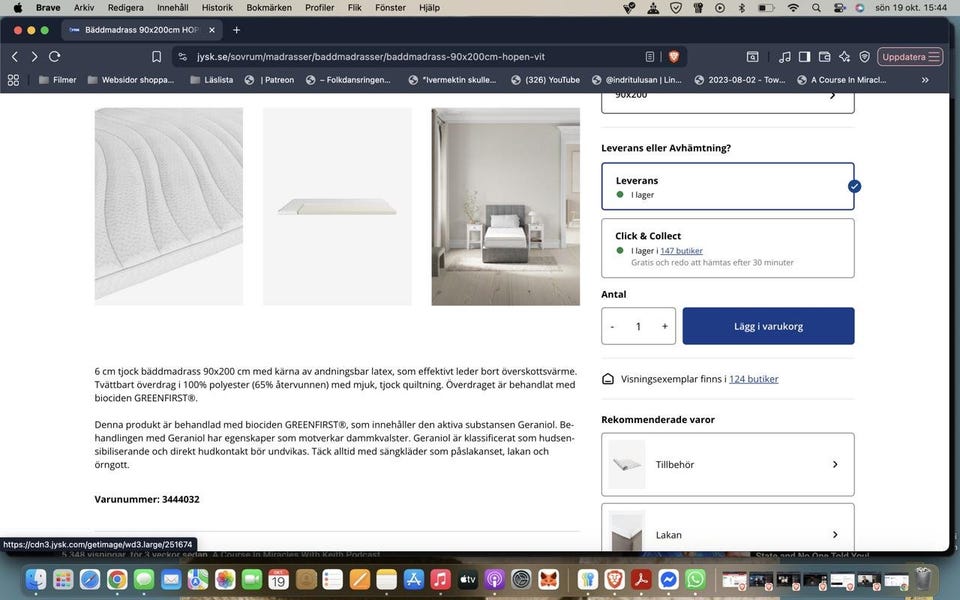Open Brave Shields lion icon
Viewport: 960px width, 600px height.
click(673, 57)
